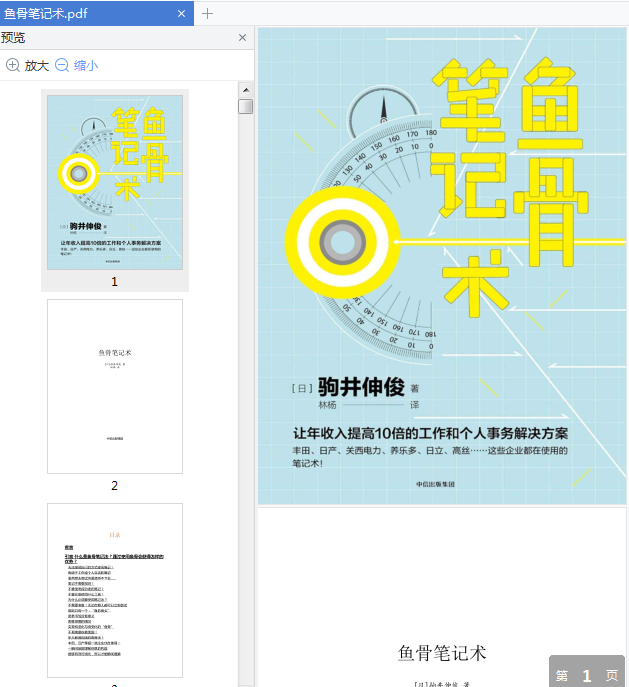The height and width of the screenshot is (687, 629).
Task: Click thumbnail label number 1
Action: pos(114,281)
